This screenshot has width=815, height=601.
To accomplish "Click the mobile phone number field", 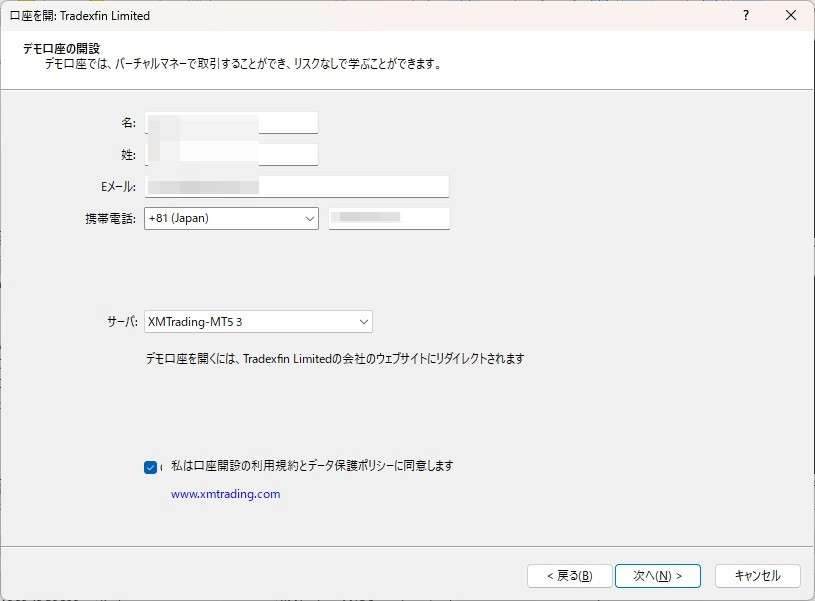I will click(389, 218).
